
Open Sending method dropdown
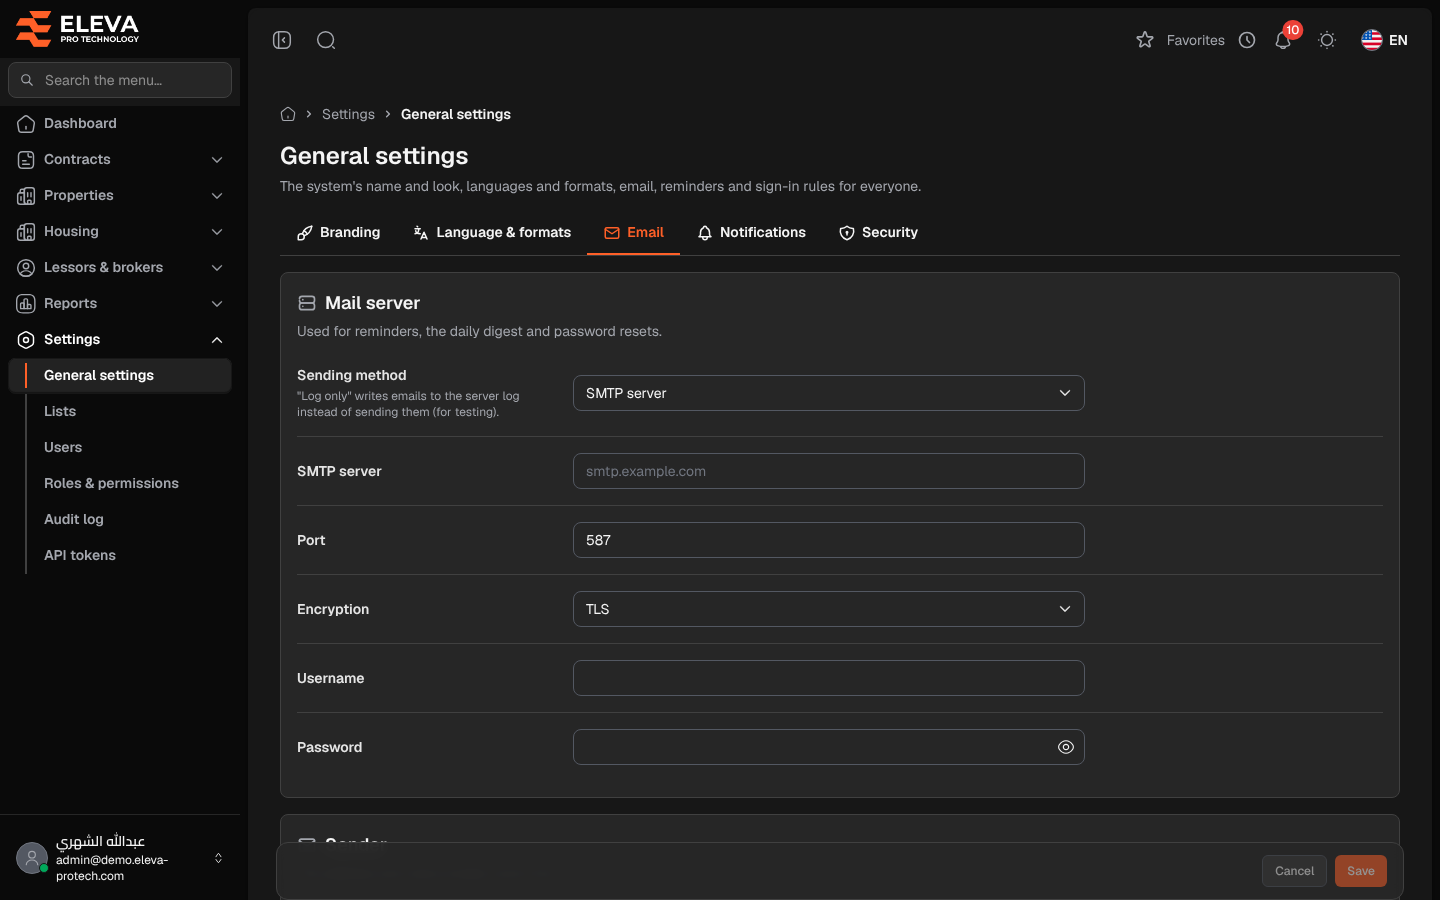click(828, 393)
